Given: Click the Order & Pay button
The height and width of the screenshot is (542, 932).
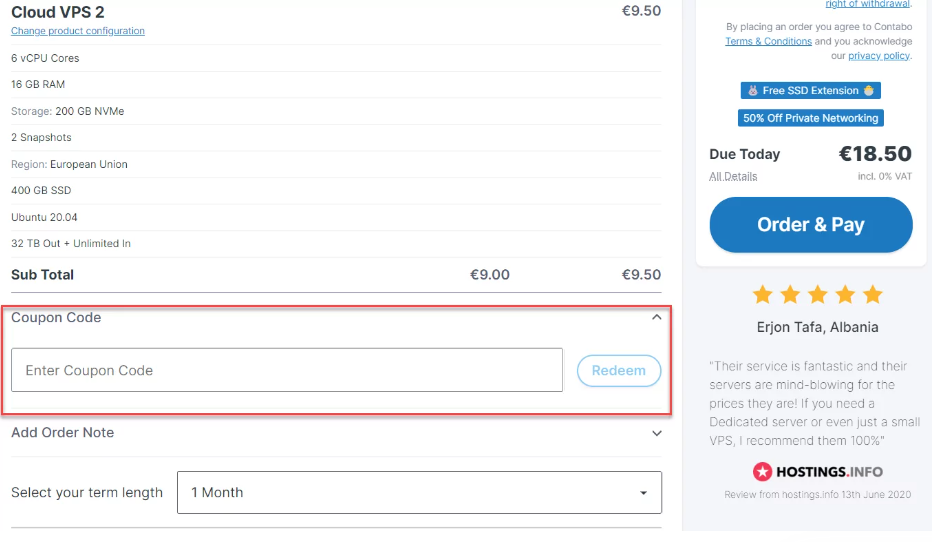Looking at the screenshot, I should pyautogui.click(x=811, y=225).
